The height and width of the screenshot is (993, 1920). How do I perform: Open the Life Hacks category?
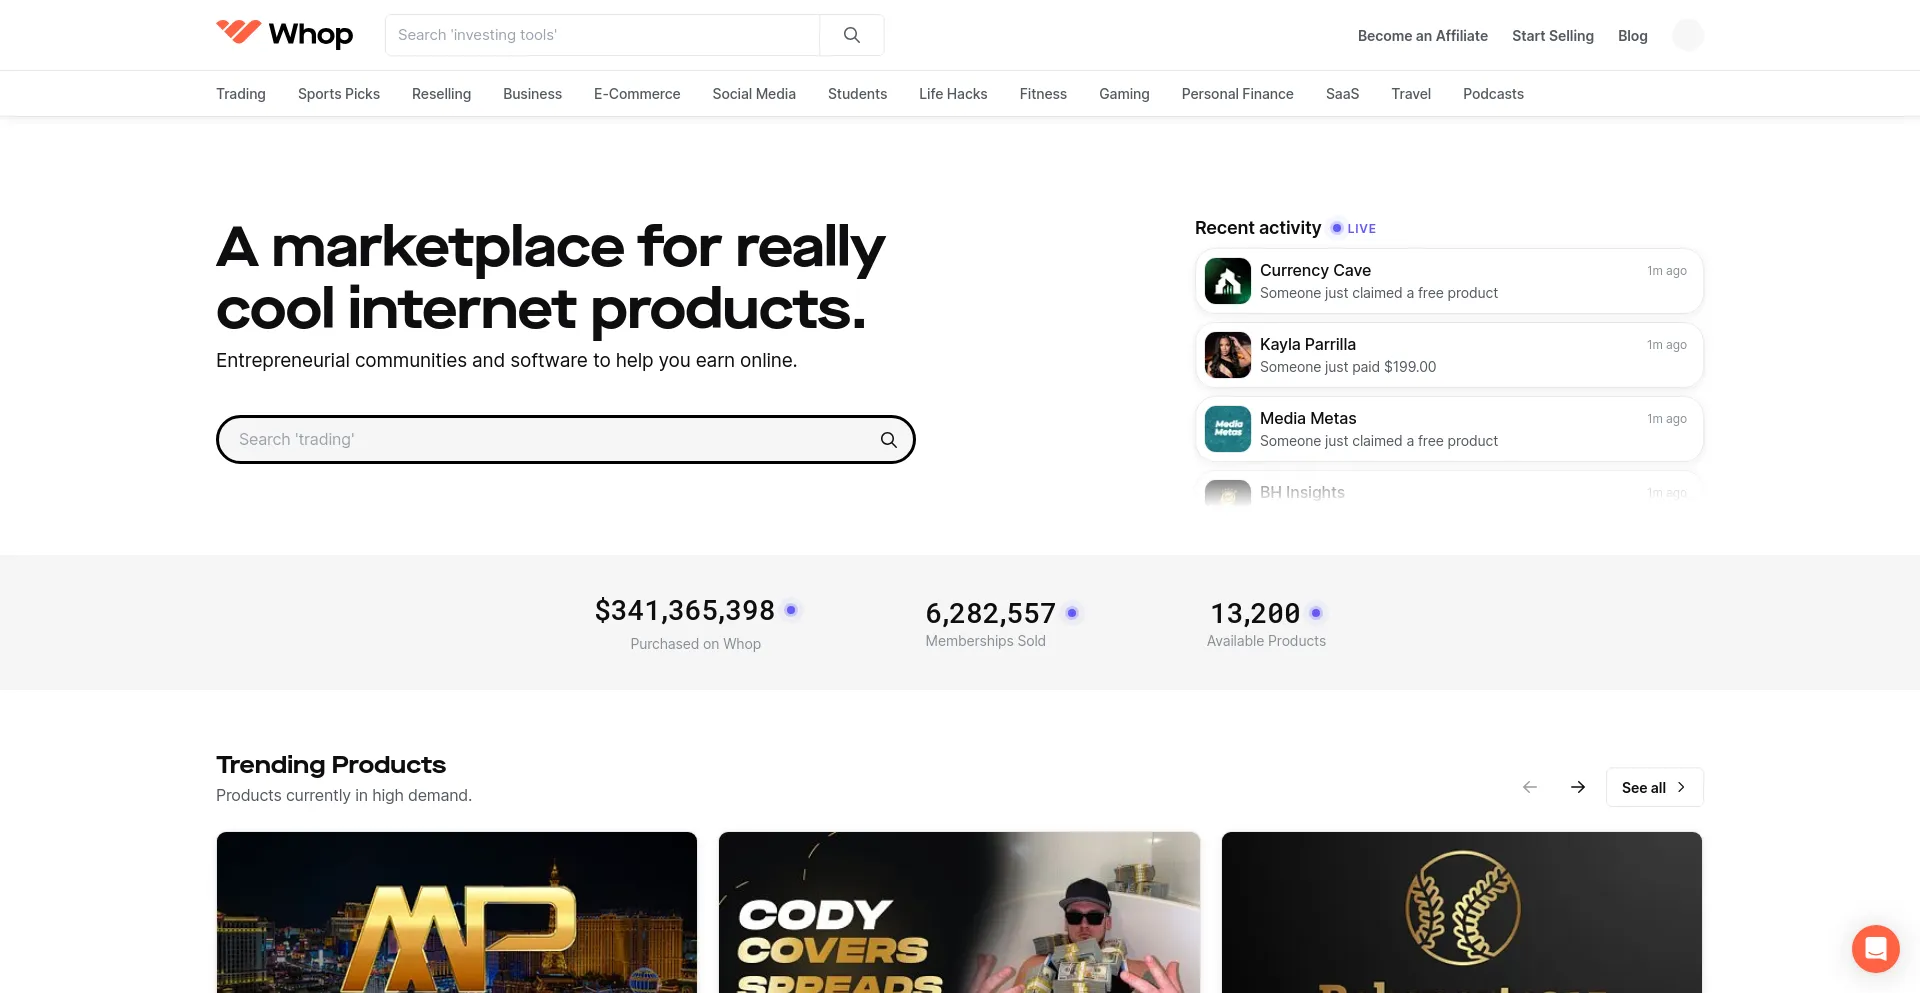coord(953,94)
